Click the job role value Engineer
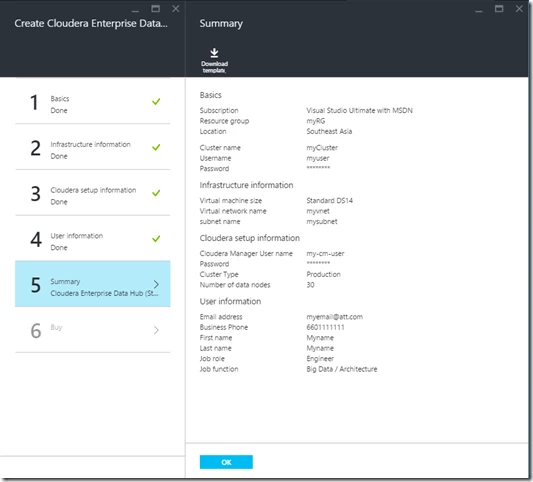Screen dimensions: 533x482 [x=320, y=359]
